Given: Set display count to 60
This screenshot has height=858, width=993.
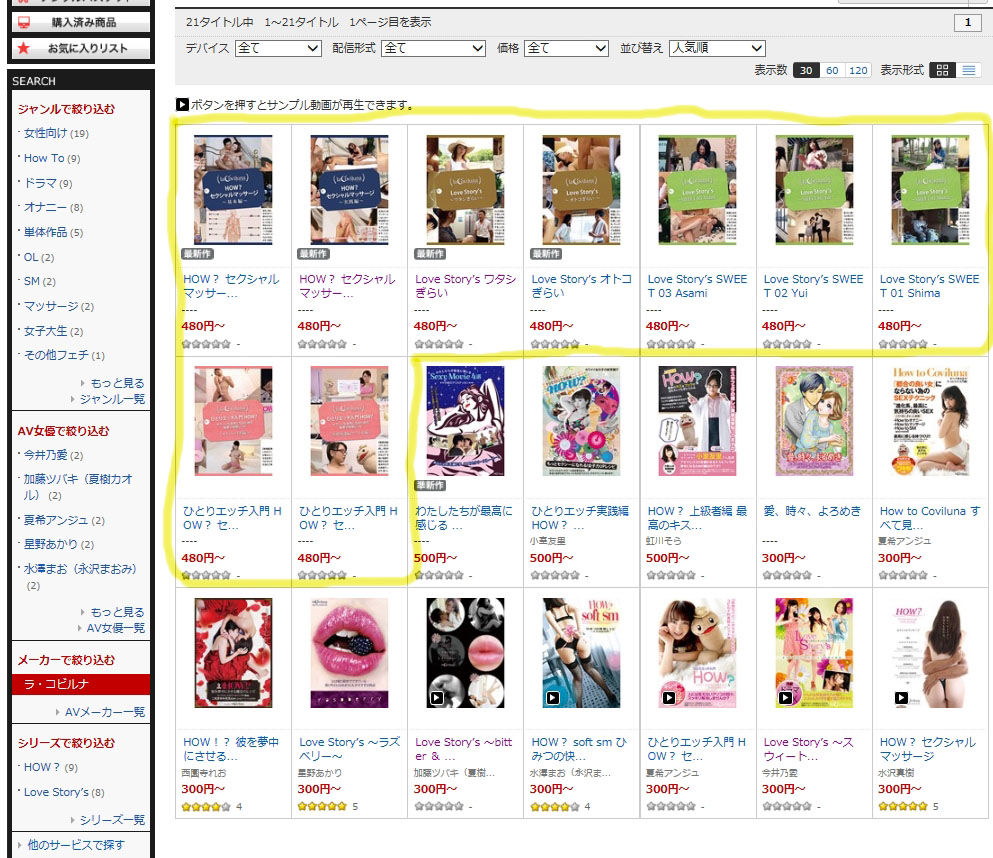Looking at the screenshot, I should (x=832, y=70).
